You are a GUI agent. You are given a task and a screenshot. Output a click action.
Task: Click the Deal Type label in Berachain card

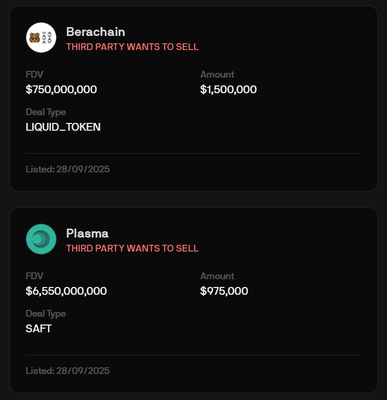tap(46, 112)
